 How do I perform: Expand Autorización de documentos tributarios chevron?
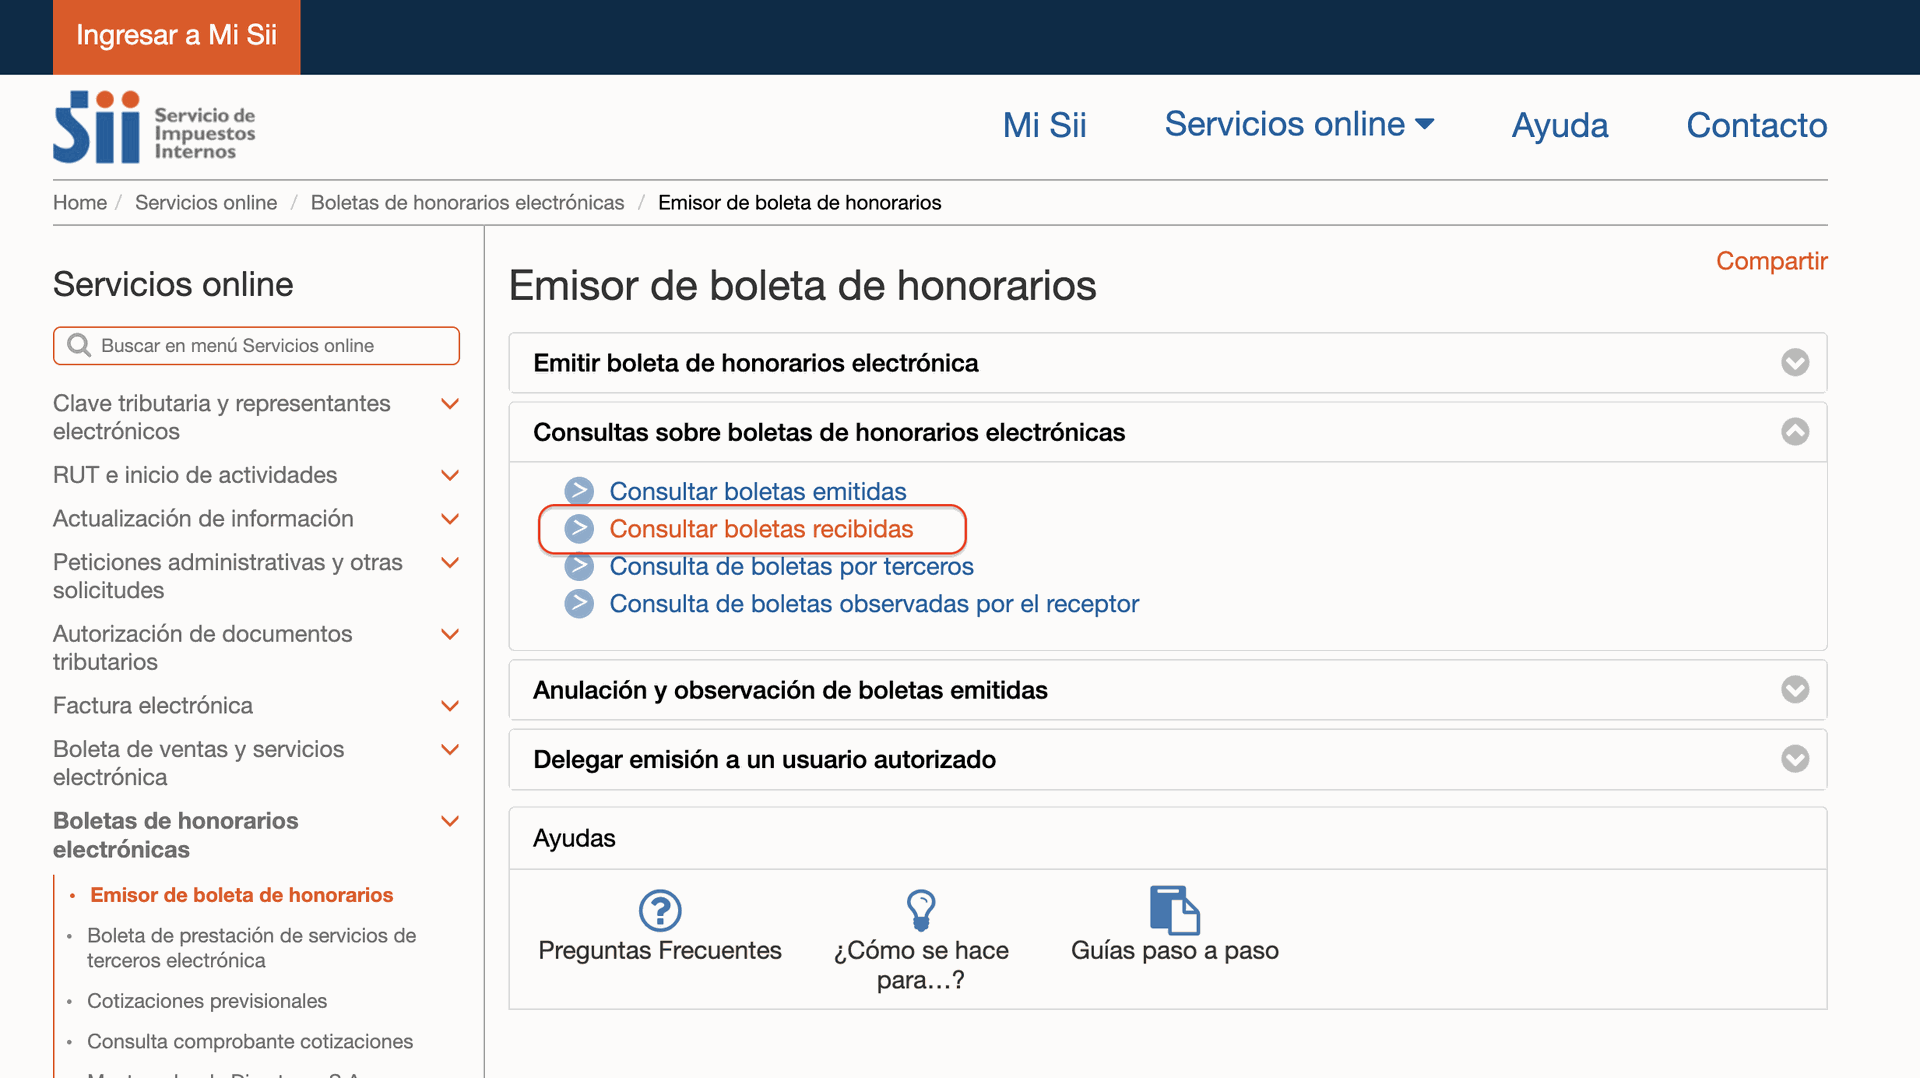pyautogui.click(x=450, y=634)
